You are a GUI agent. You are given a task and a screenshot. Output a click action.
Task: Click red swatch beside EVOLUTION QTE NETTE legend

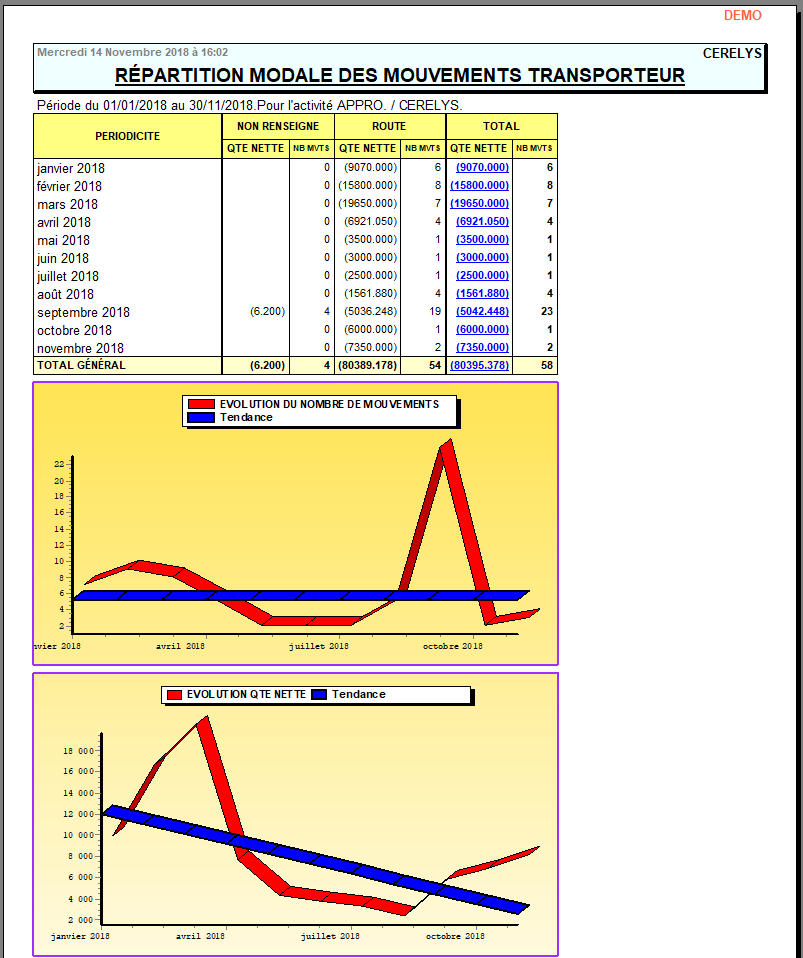tap(172, 694)
